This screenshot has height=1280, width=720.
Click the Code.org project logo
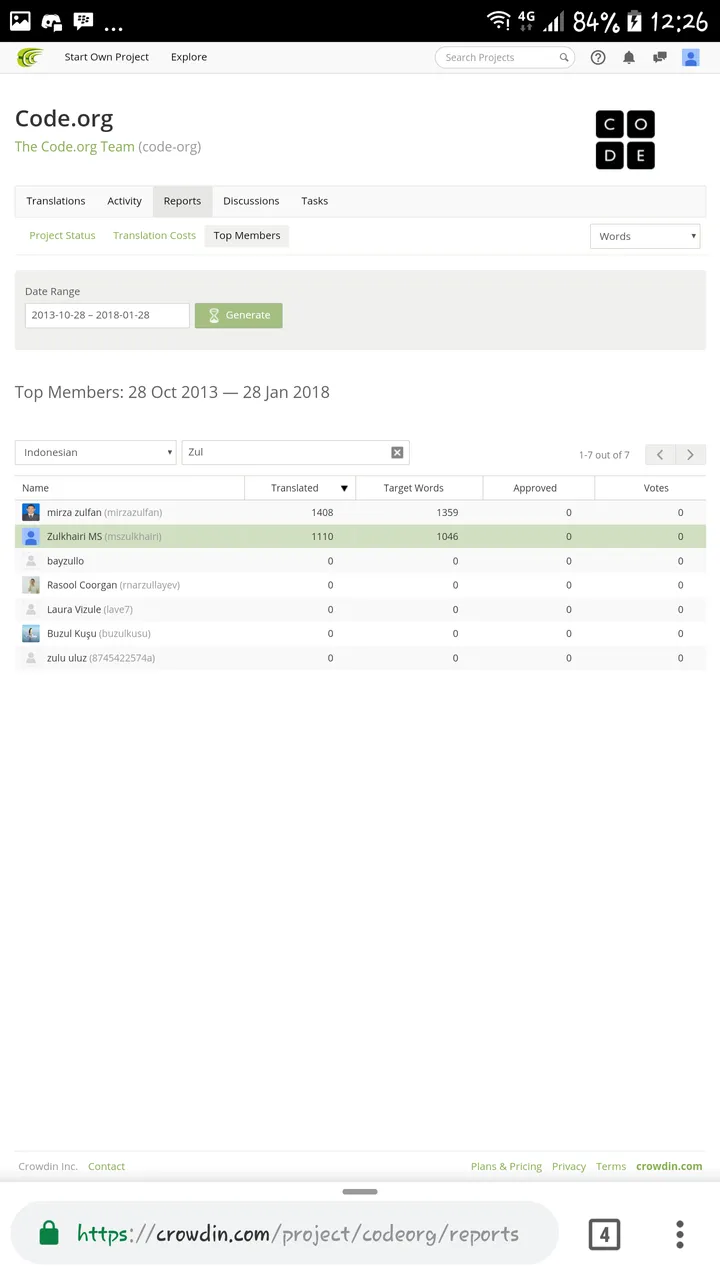click(x=625, y=140)
